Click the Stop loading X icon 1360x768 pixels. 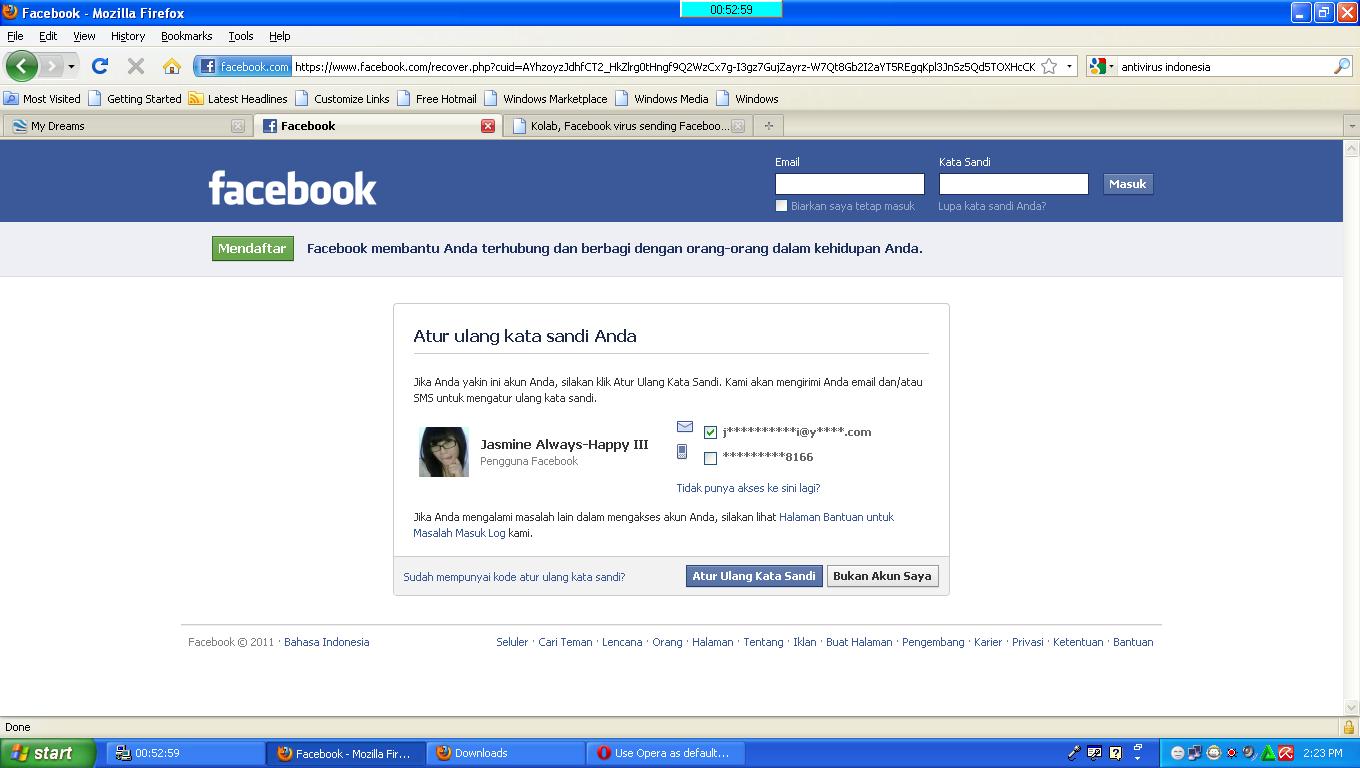pyautogui.click(x=136, y=66)
